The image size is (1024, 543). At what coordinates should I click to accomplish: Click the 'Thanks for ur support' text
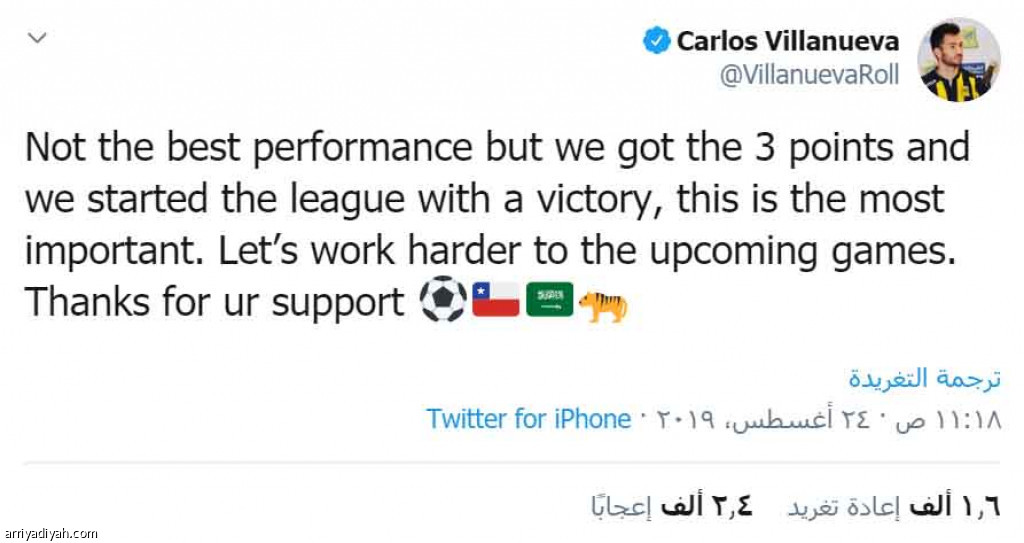(214, 301)
